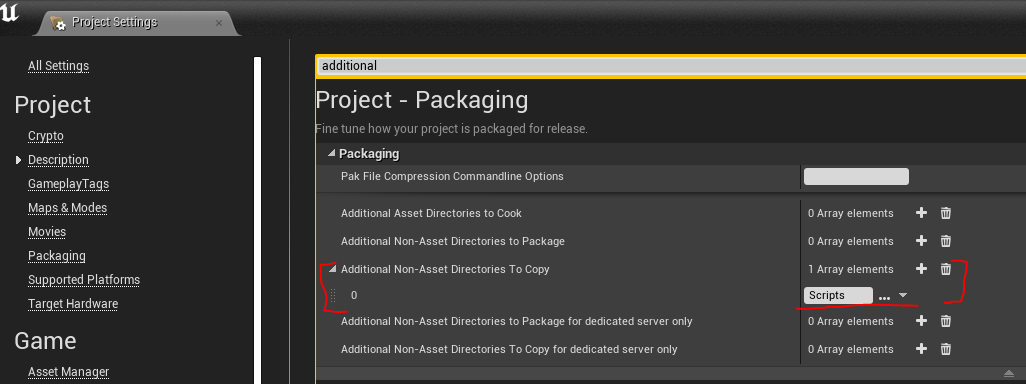Click the search field containing 'additional'
The width and height of the screenshot is (1026, 384).
pos(671,65)
